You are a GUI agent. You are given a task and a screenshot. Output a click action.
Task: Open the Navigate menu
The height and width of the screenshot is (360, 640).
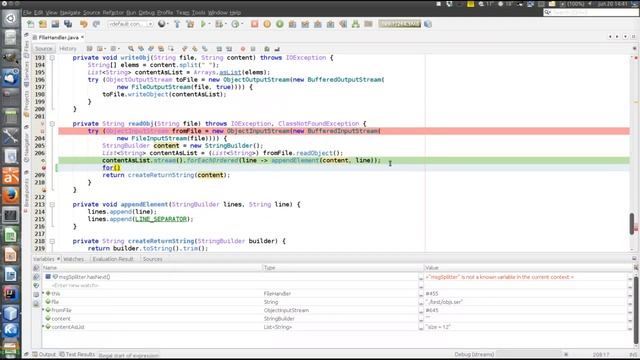(x=71, y=13)
